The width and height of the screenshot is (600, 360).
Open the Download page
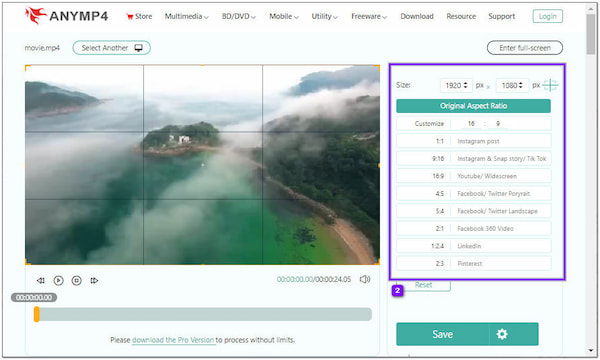417,16
